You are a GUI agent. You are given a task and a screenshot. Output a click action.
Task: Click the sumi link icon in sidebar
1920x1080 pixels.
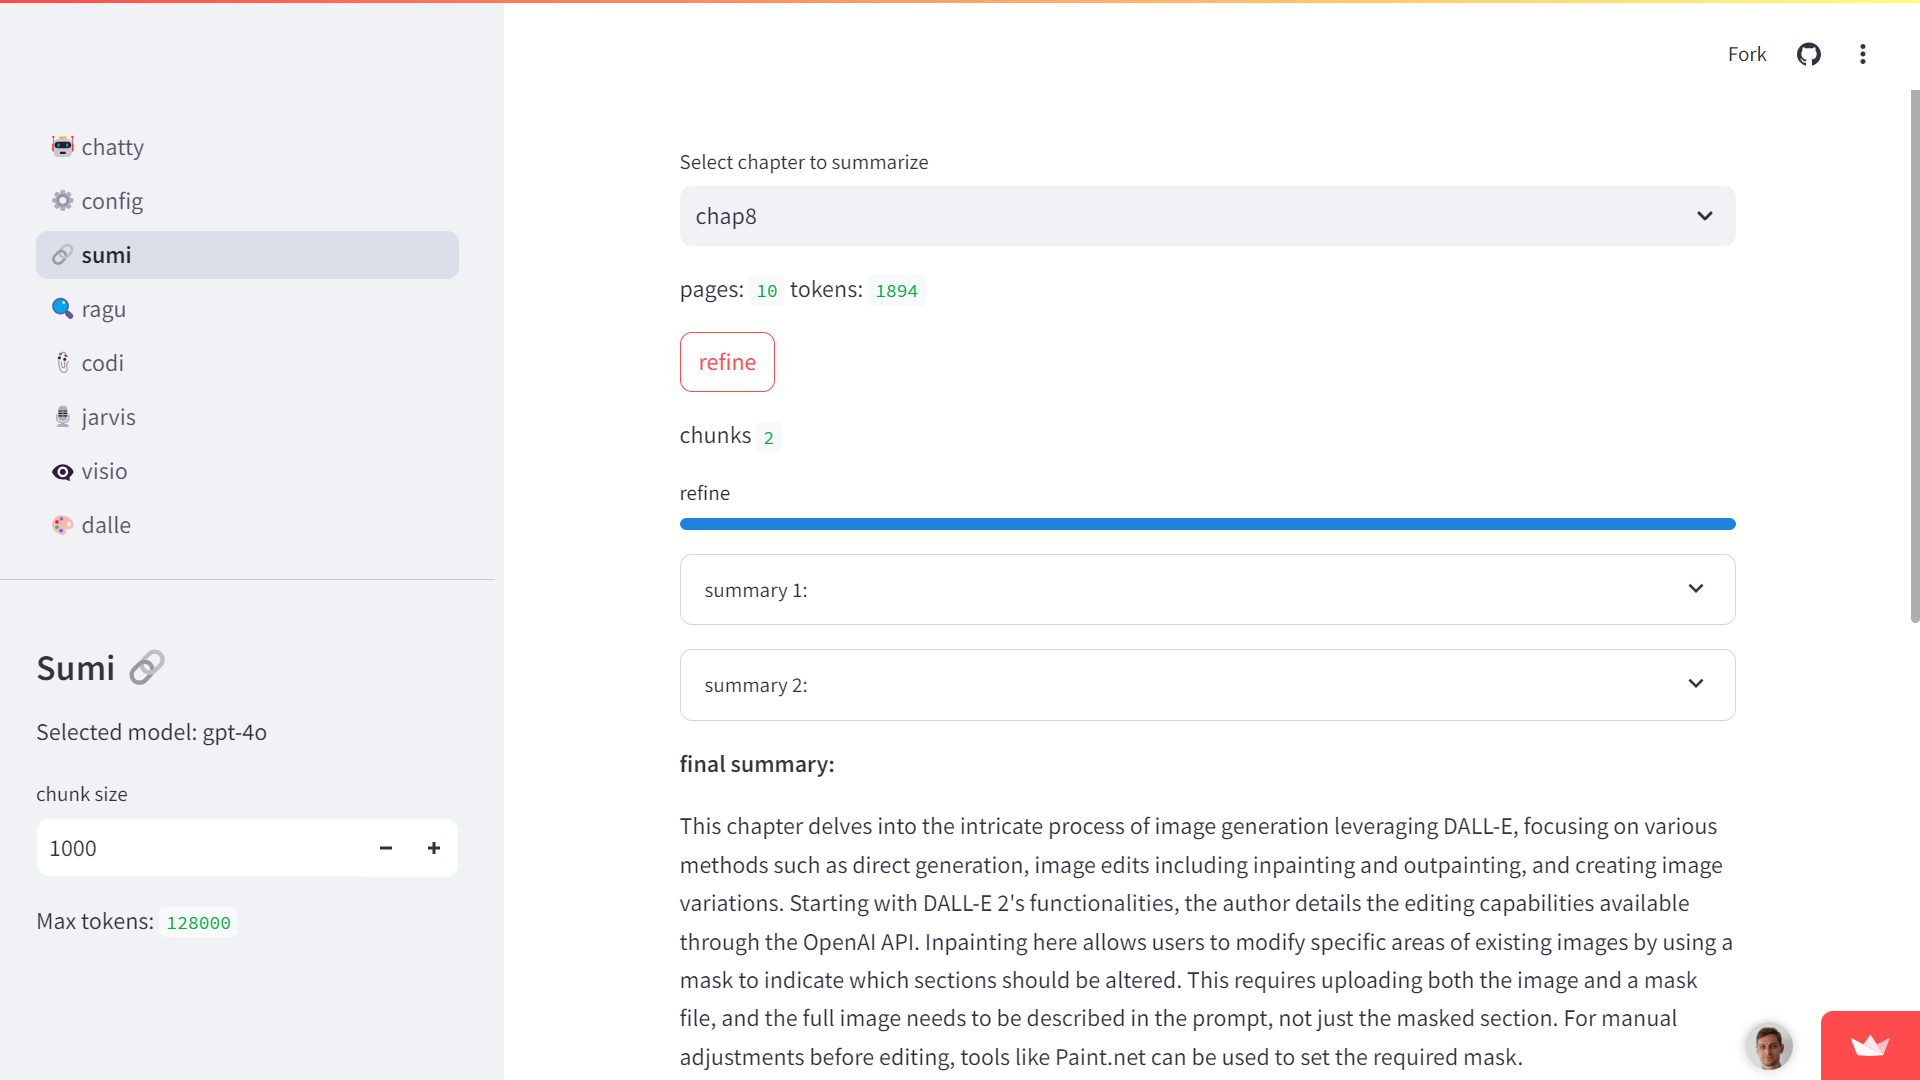pyautogui.click(x=62, y=255)
